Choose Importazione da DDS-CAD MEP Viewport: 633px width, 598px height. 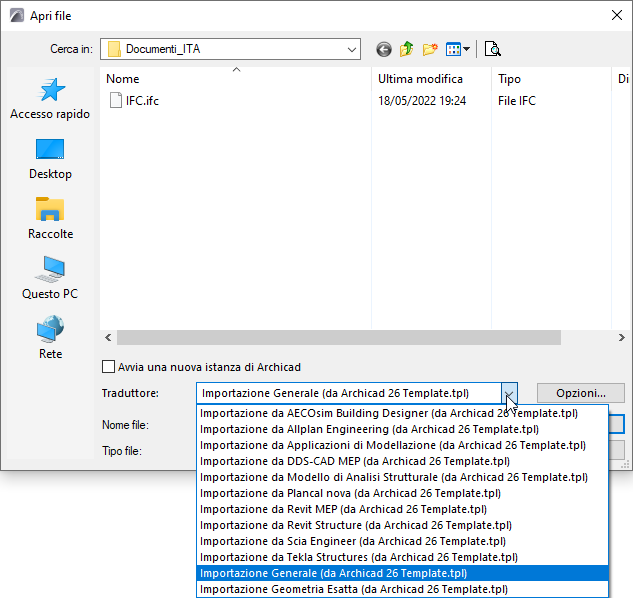402,461
